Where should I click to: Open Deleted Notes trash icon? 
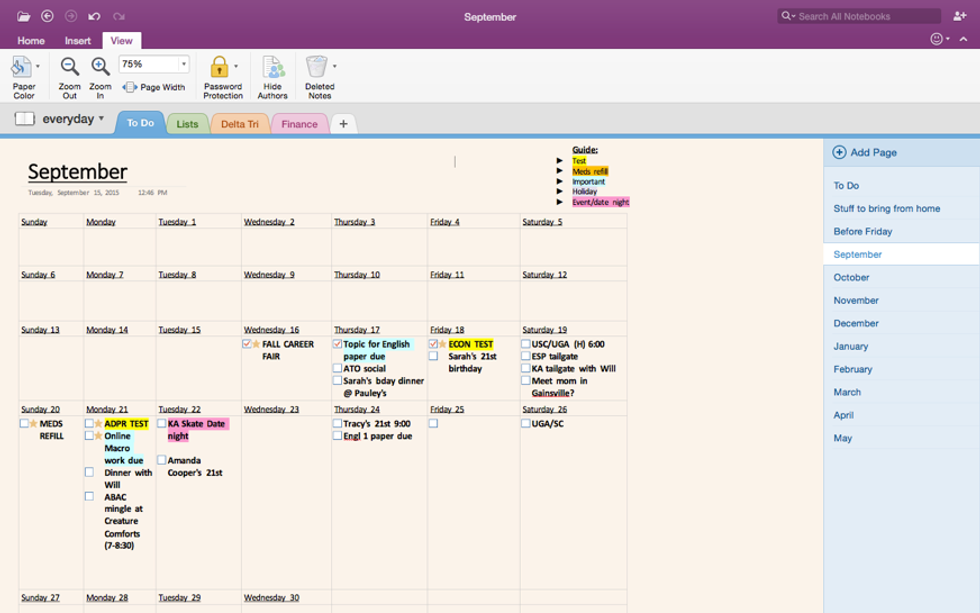coord(317,67)
